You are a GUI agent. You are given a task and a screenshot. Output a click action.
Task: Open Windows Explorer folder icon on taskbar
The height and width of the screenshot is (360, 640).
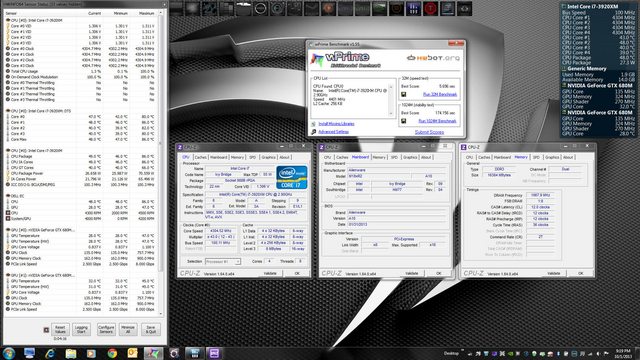coord(71,353)
